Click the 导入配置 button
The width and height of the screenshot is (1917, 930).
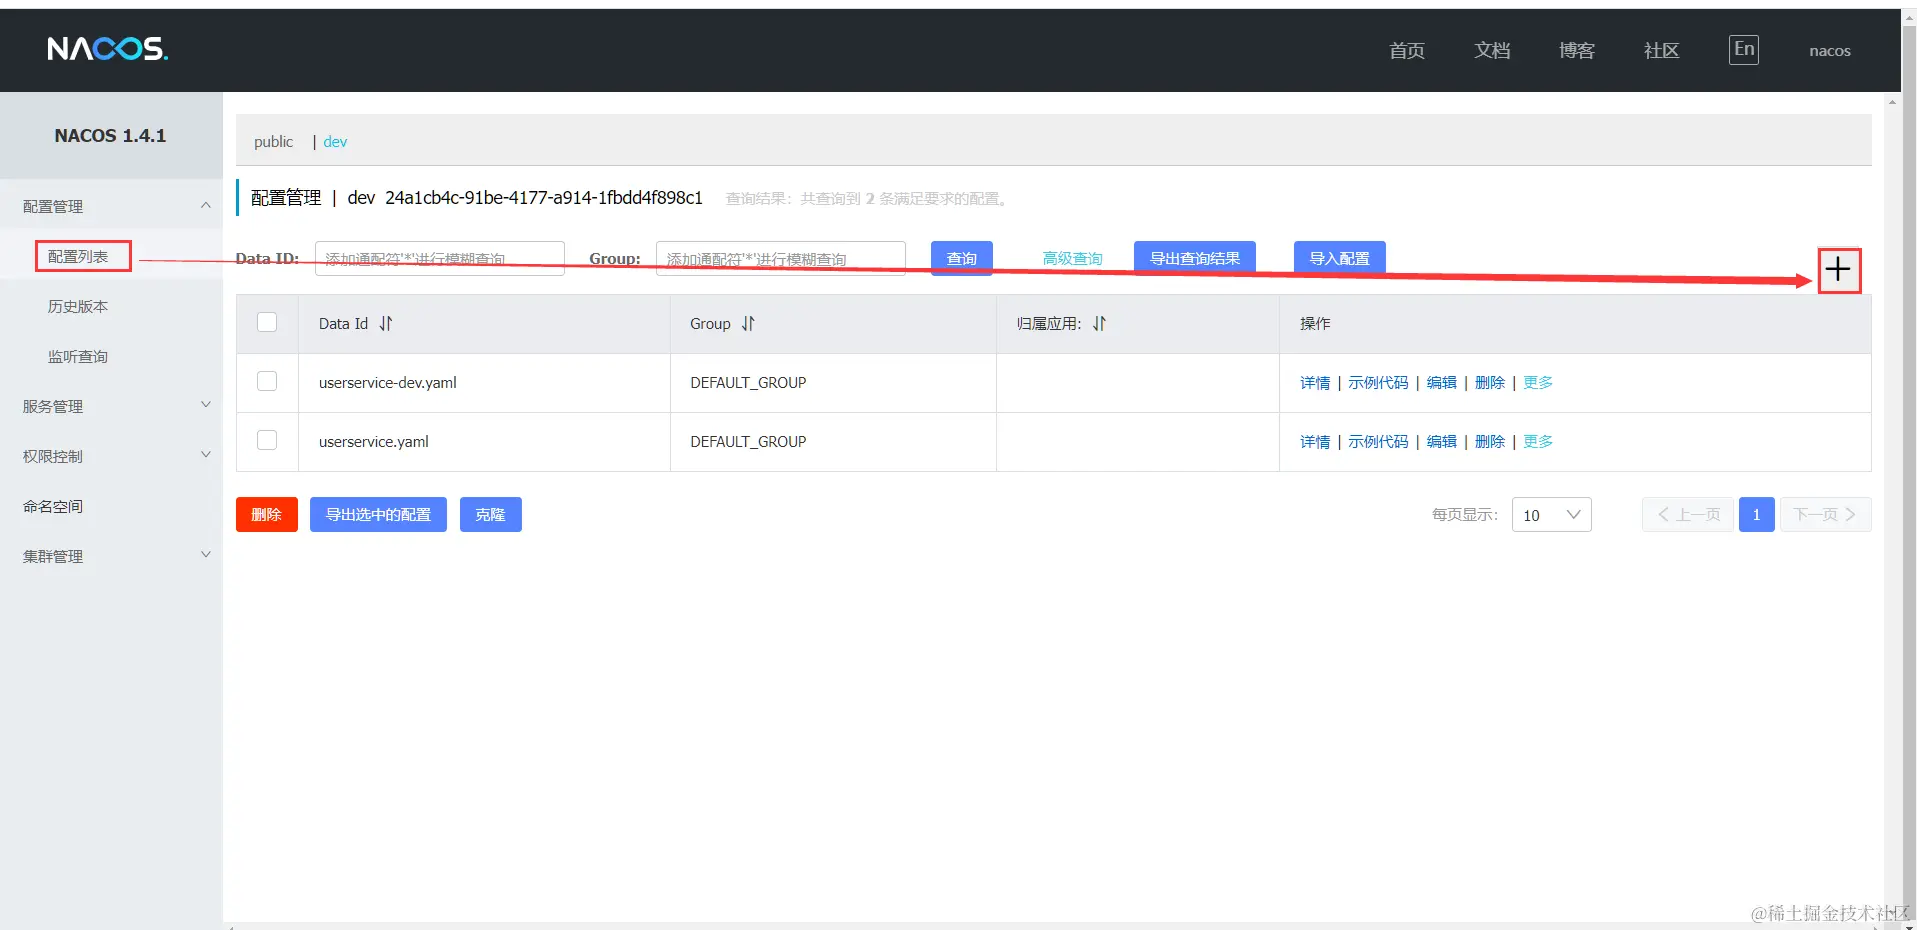(1340, 258)
